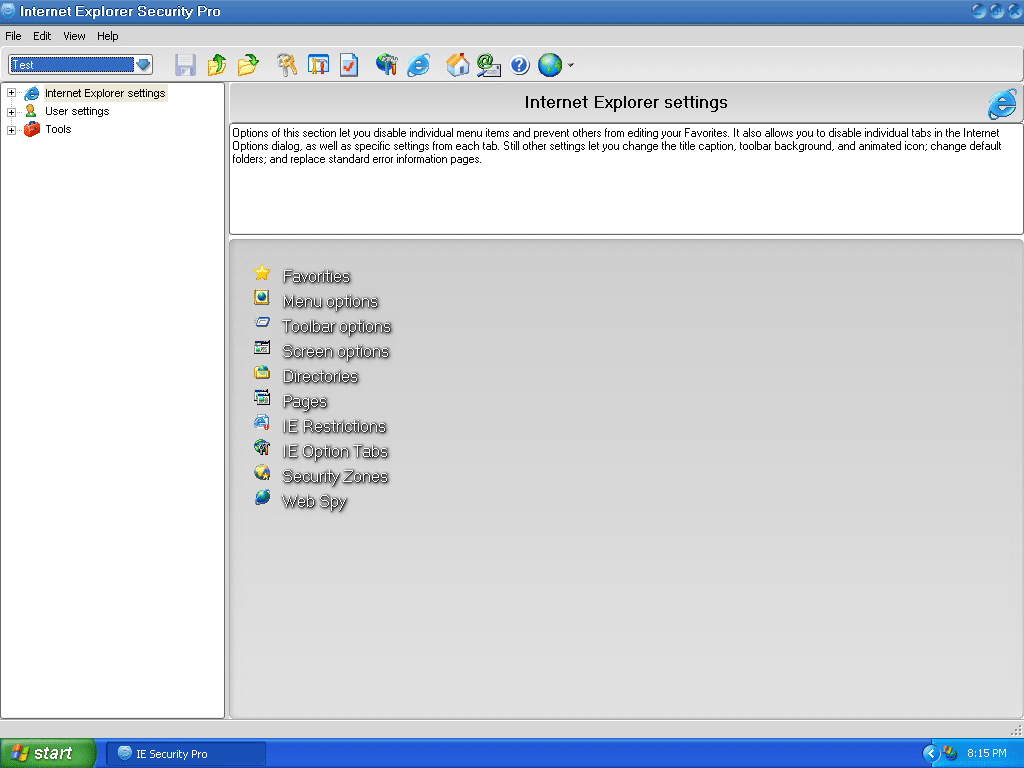The image size is (1024, 768).
Task: Click the keys icon in toolbar
Action: [287, 65]
